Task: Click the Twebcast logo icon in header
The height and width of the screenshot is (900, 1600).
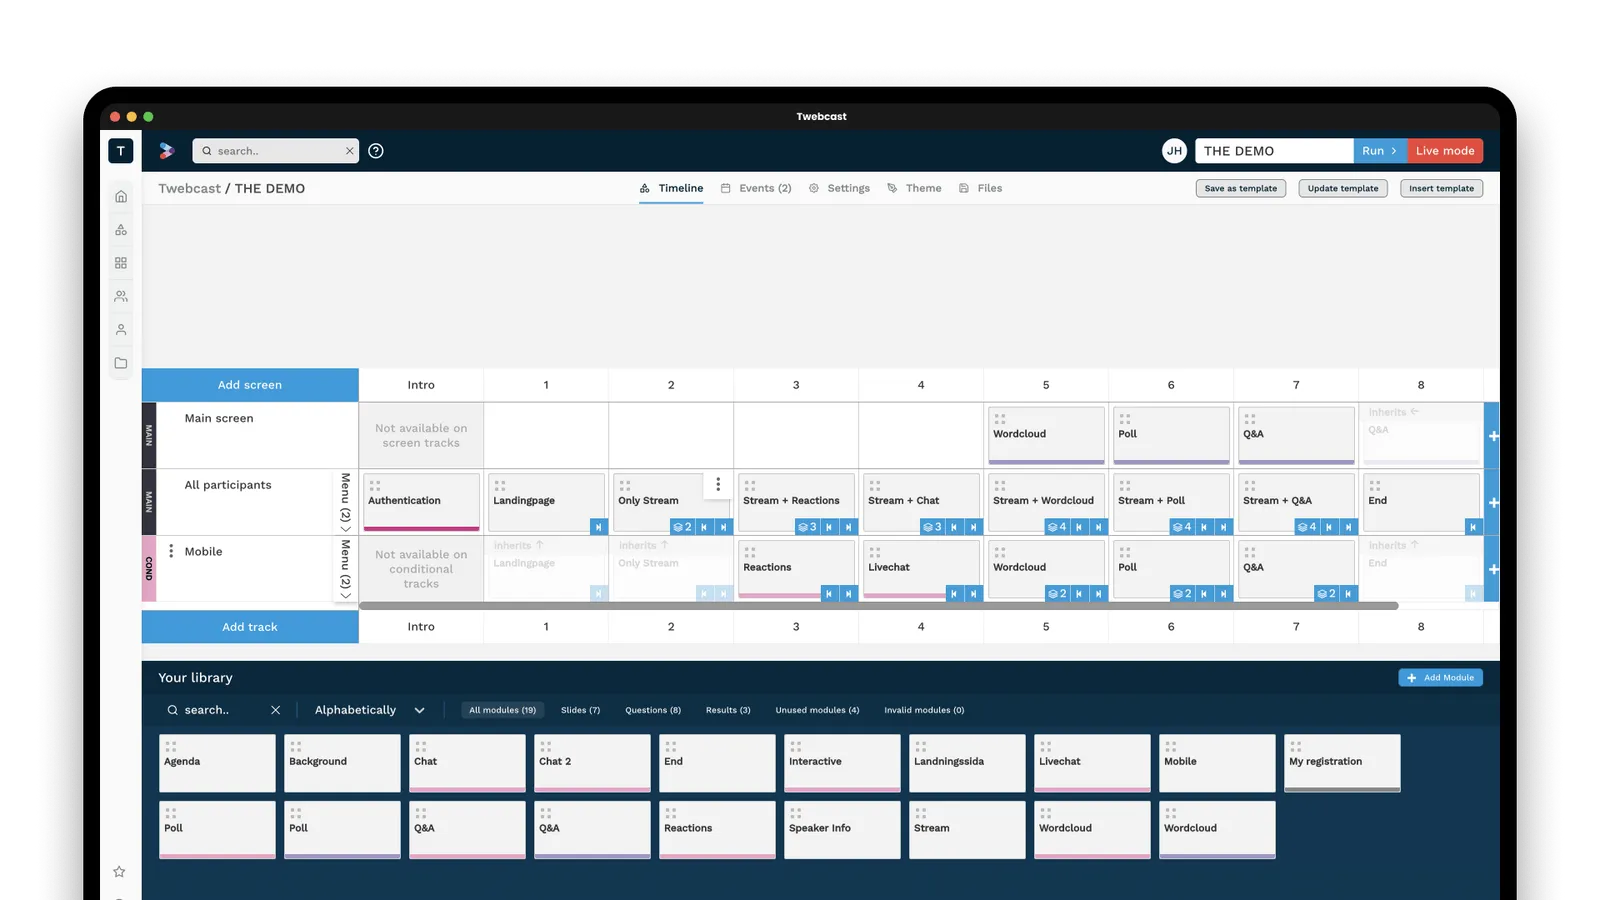Action: [167, 151]
